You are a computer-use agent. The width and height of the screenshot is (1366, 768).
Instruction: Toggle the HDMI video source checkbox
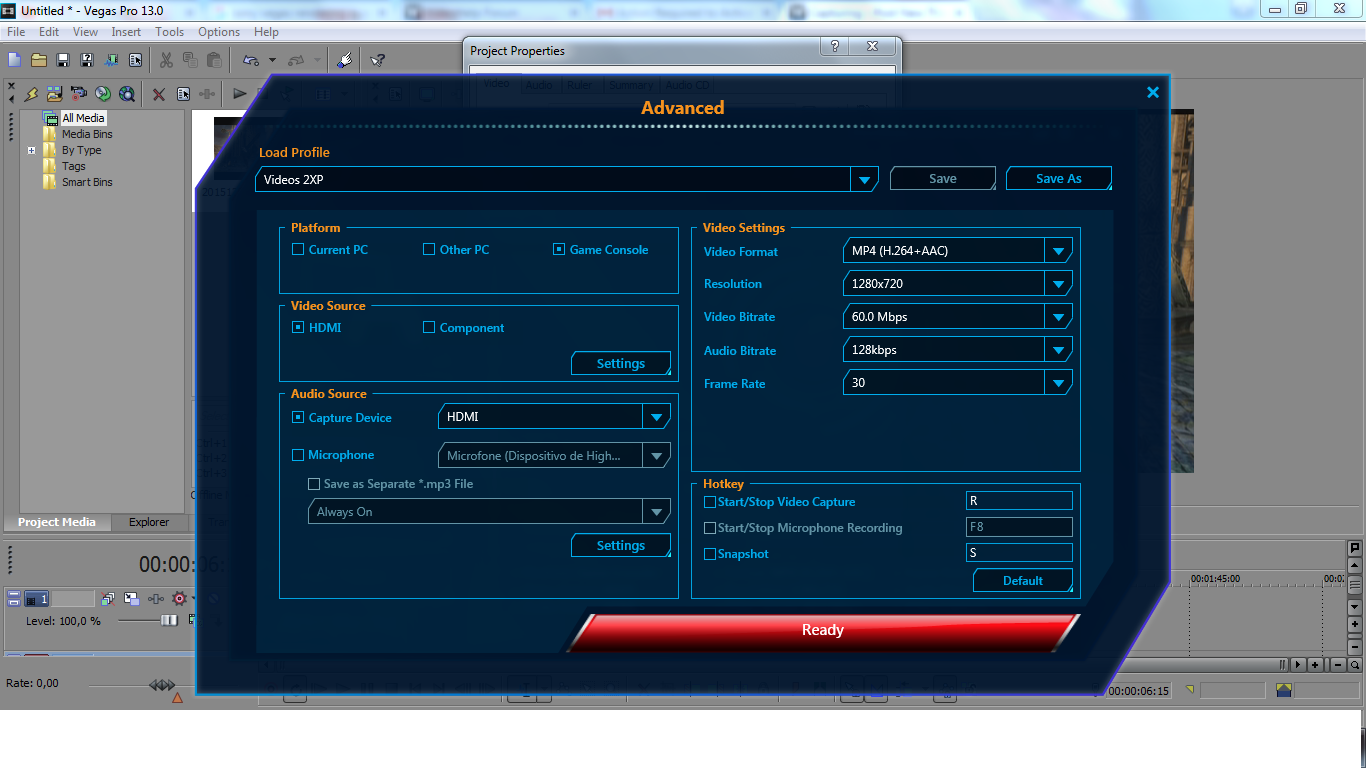click(298, 327)
